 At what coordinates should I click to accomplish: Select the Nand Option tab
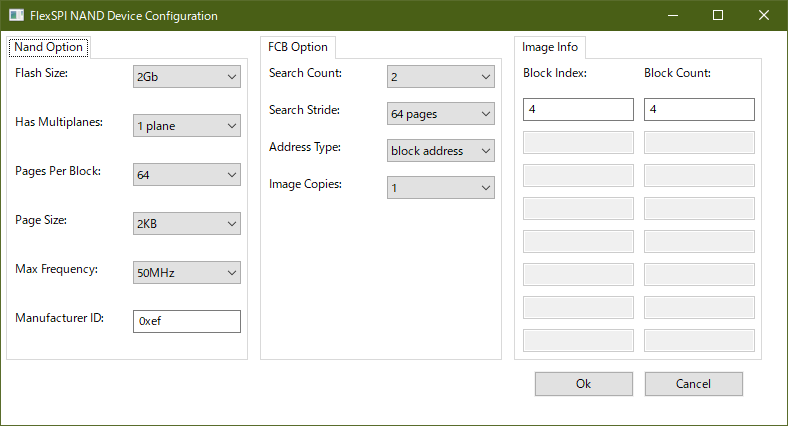[49, 47]
